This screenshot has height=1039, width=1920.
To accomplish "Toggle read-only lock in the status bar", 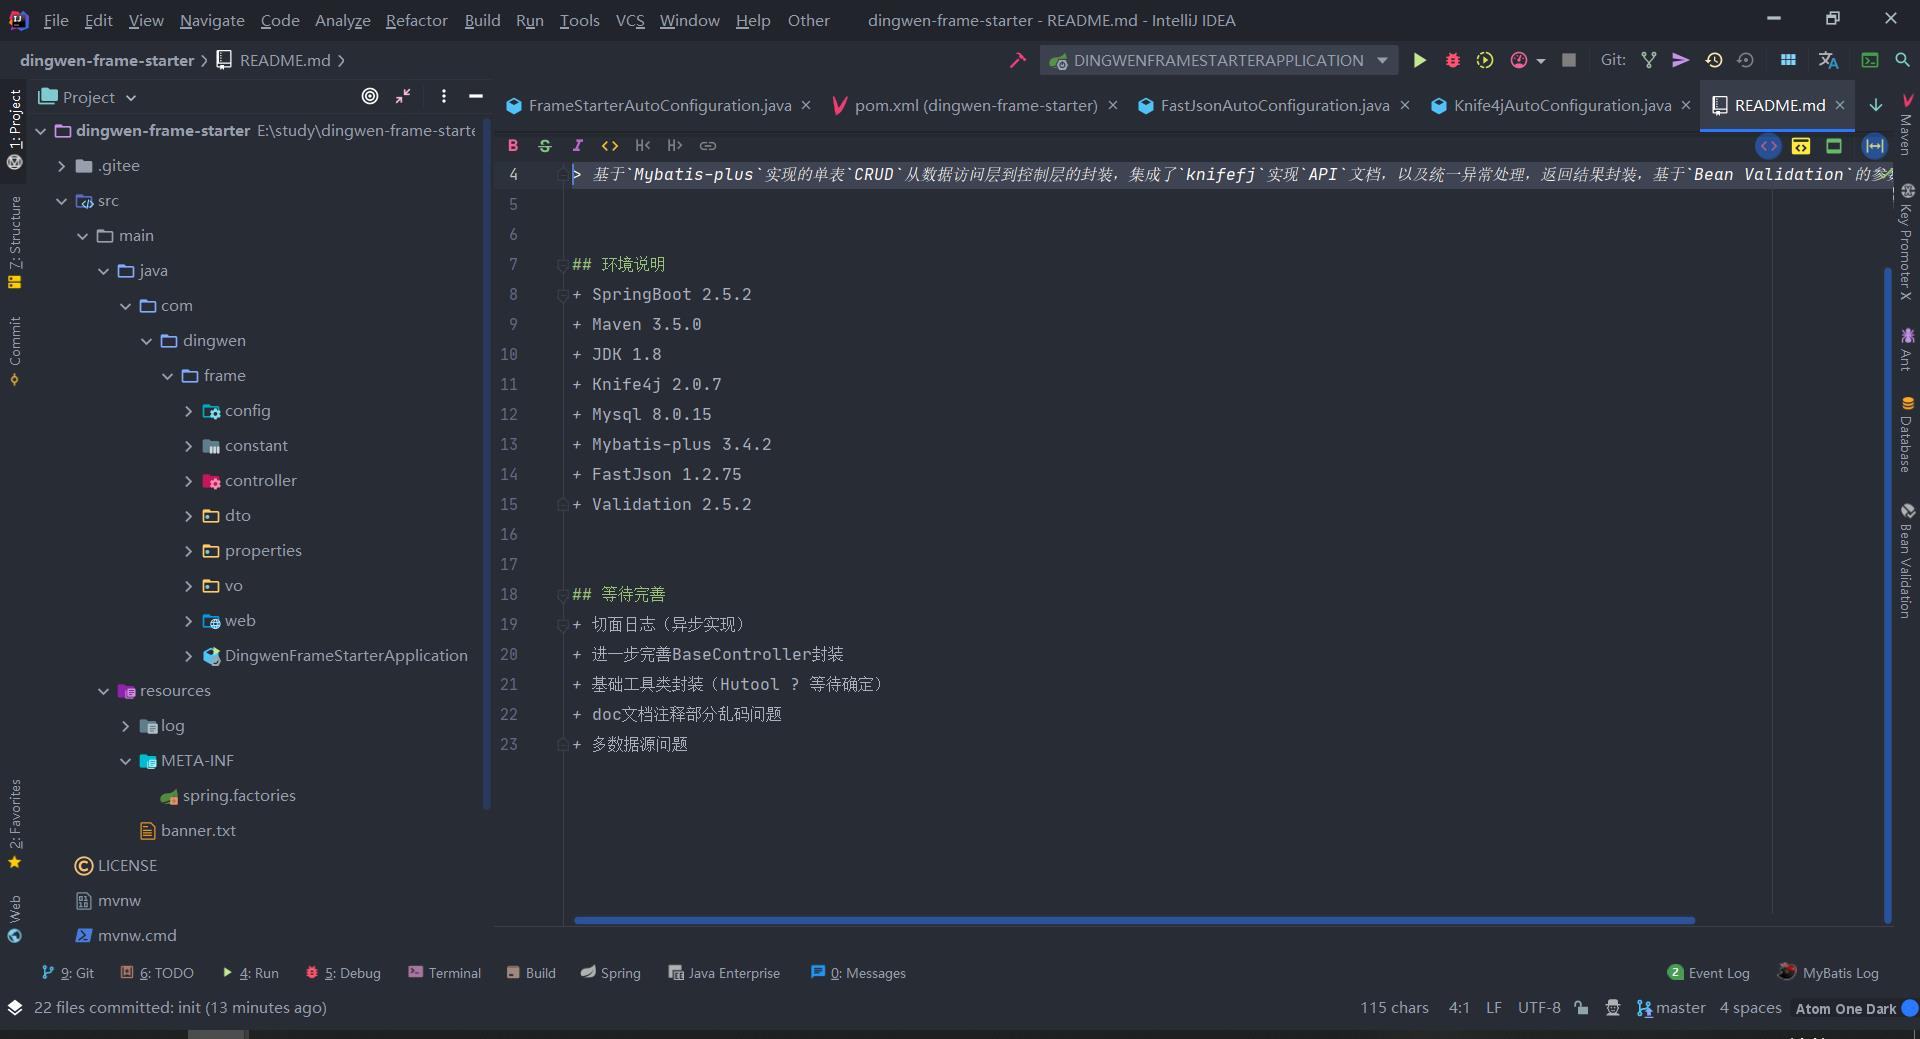I will (x=1581, y=1007).
